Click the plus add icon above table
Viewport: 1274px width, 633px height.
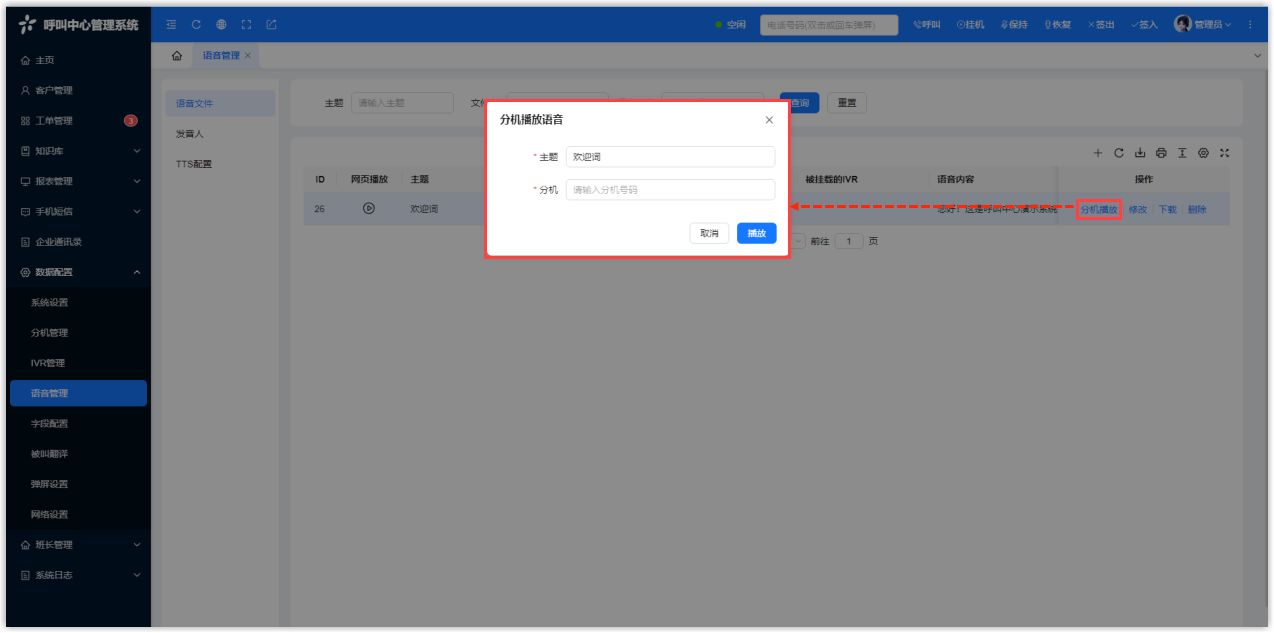coord(1097,153)
